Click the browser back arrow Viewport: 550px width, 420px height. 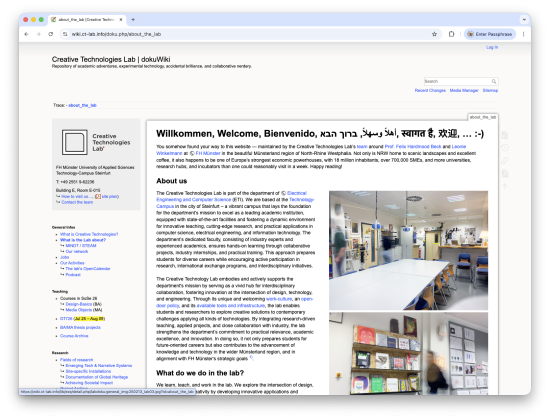[x=26, y=34]
